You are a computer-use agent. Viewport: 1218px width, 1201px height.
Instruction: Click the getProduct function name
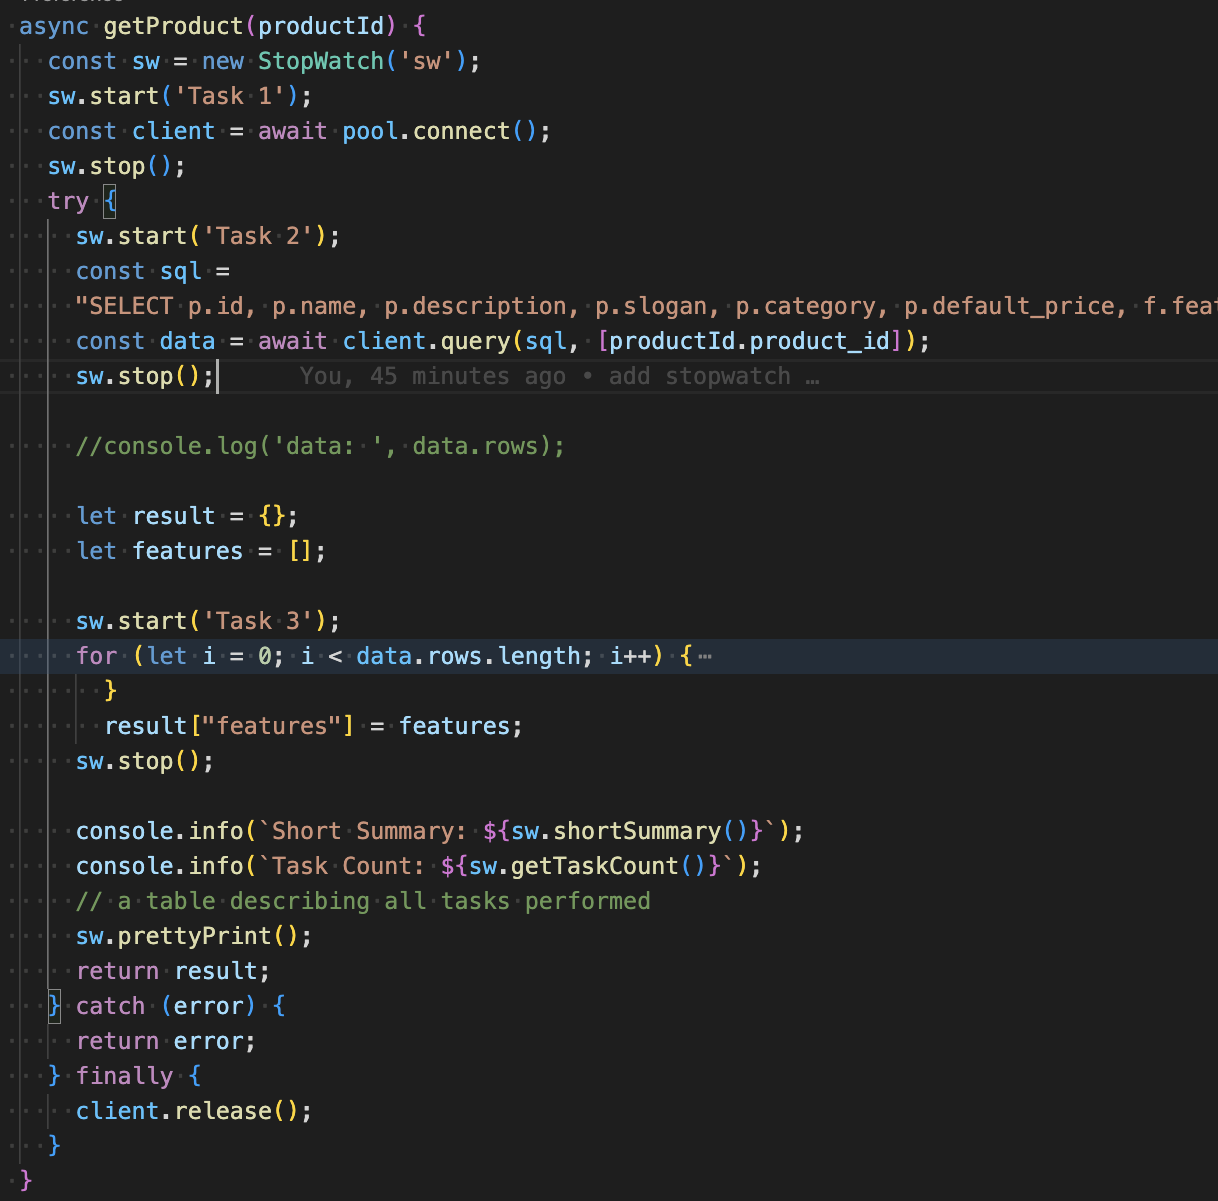[174, 26]
